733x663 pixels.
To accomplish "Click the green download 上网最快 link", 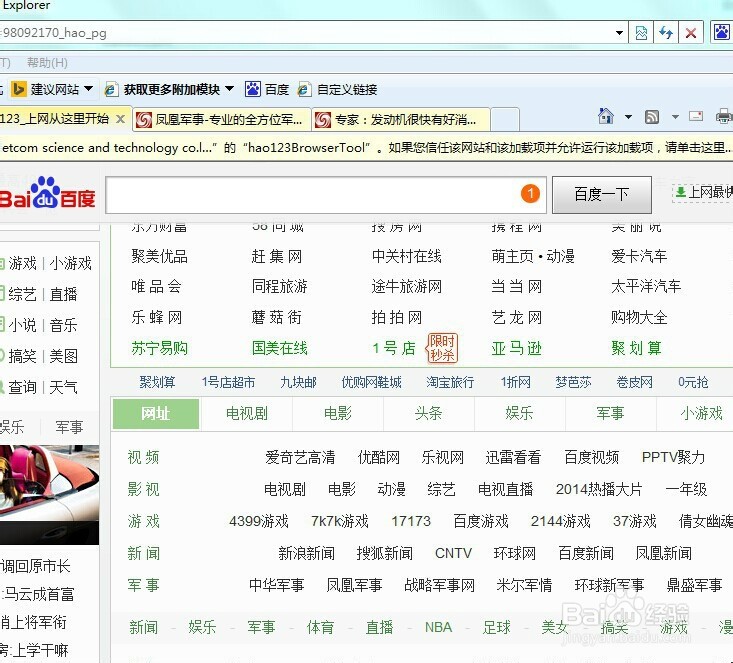I will point(703,192).
